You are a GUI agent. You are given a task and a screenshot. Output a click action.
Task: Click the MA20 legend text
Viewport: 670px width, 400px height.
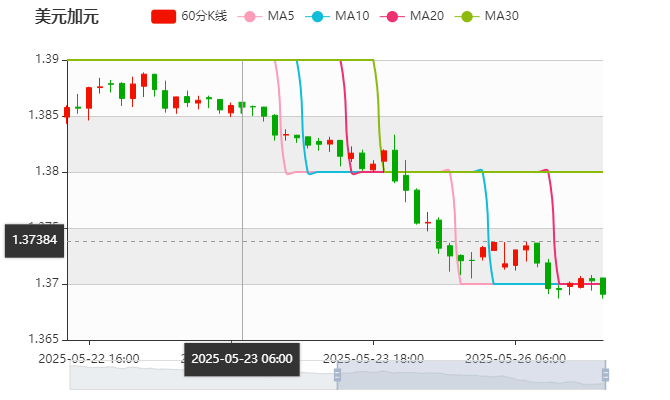click(427, 17)
